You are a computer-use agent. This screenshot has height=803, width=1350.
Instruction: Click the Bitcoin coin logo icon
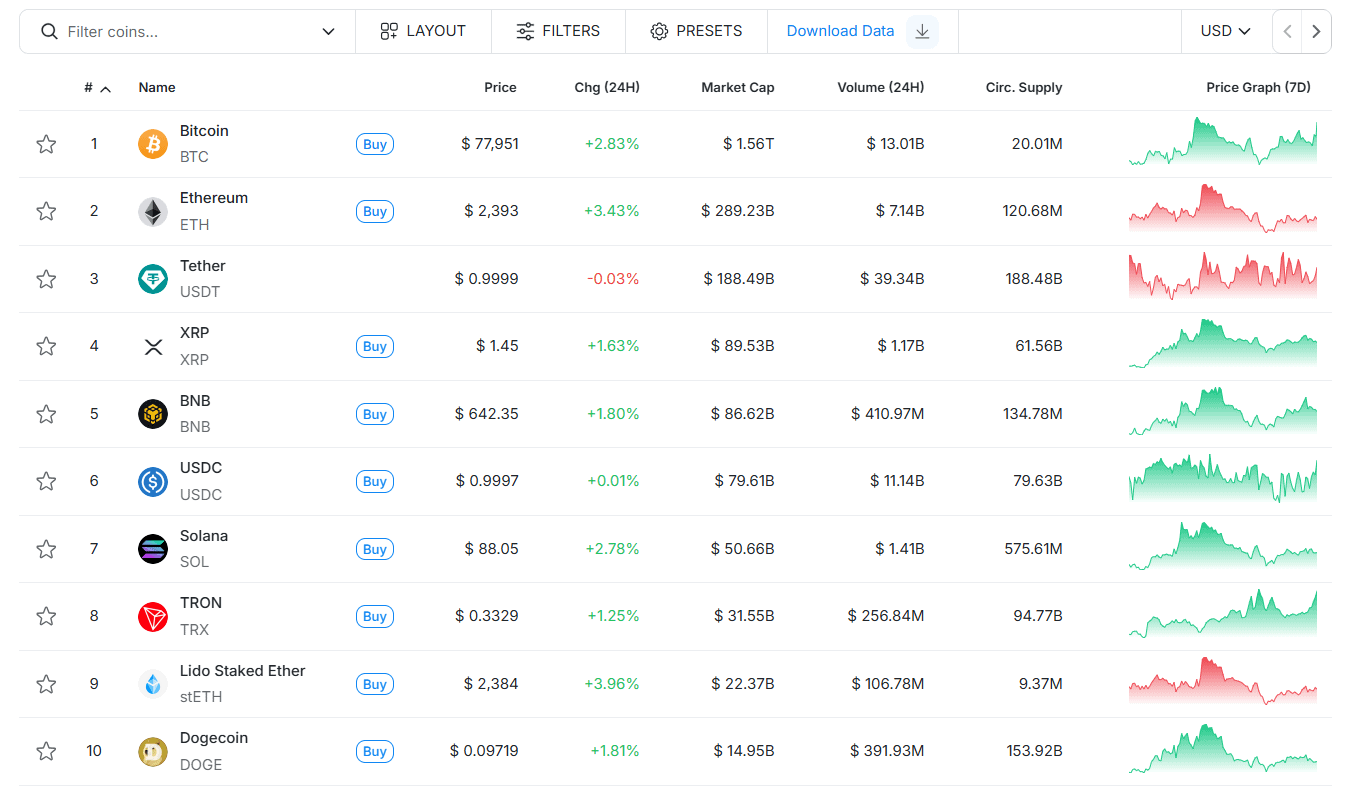pyautogui.click(x=153, y=144)
